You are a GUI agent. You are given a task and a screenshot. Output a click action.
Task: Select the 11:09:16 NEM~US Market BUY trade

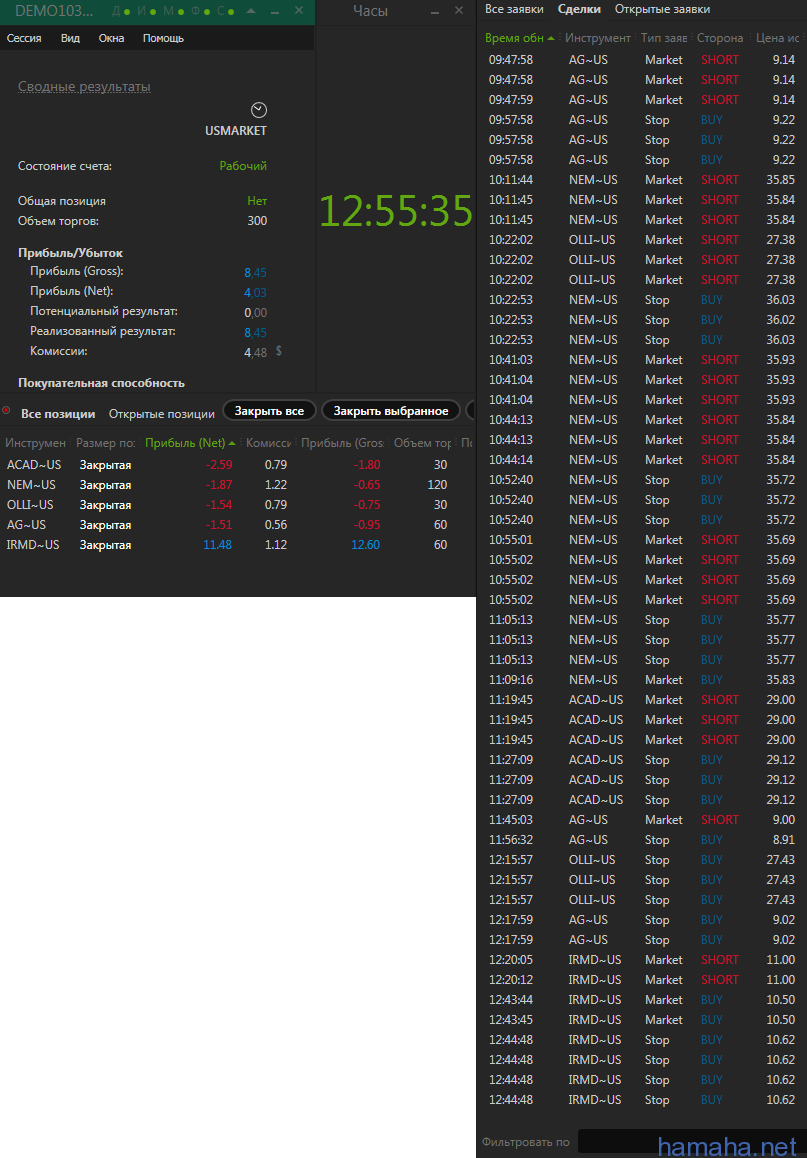tap(642, 680)
